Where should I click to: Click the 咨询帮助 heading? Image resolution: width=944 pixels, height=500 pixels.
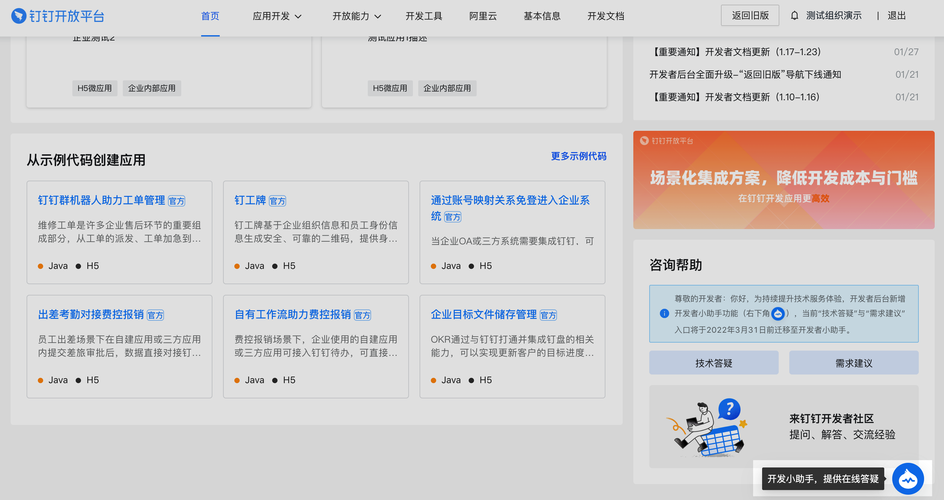coord(675,265)
